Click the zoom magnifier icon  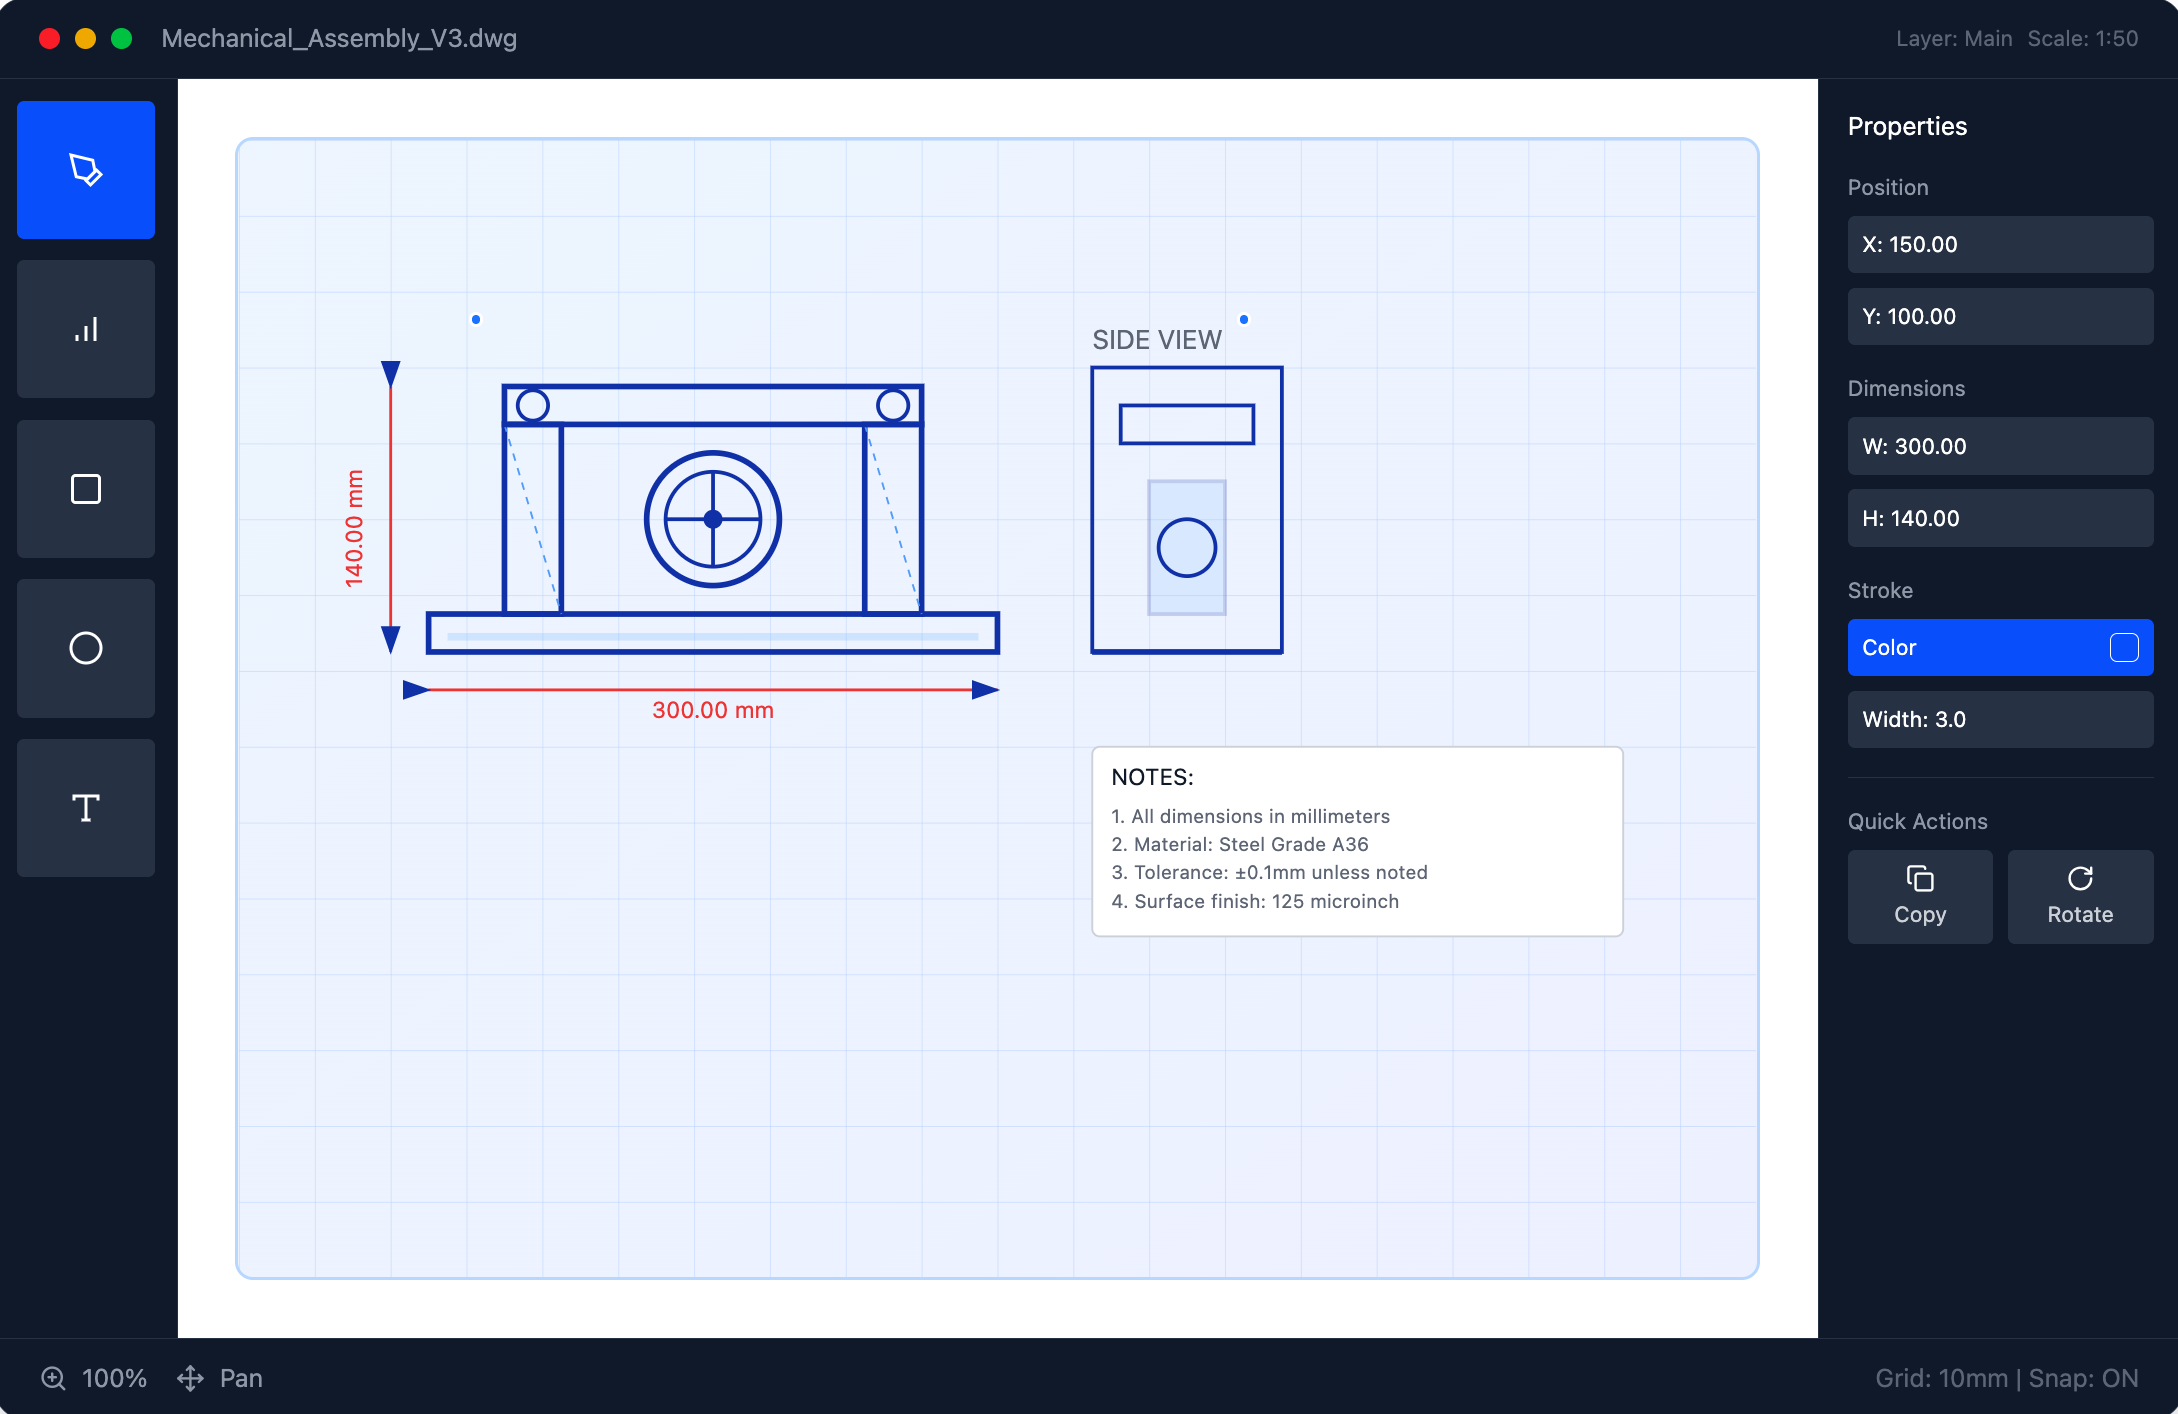(53, 1378)
